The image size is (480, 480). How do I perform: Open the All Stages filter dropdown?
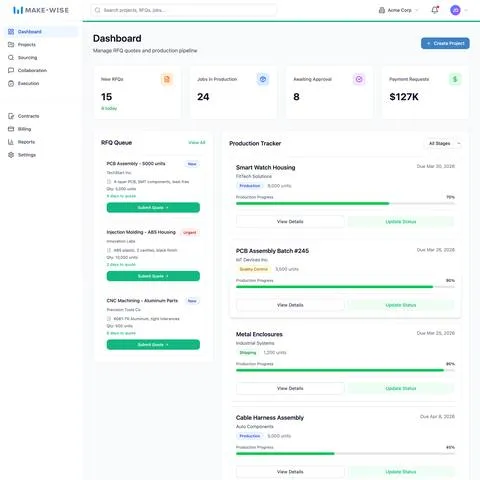pyautogui.click(x=444, y=143)
